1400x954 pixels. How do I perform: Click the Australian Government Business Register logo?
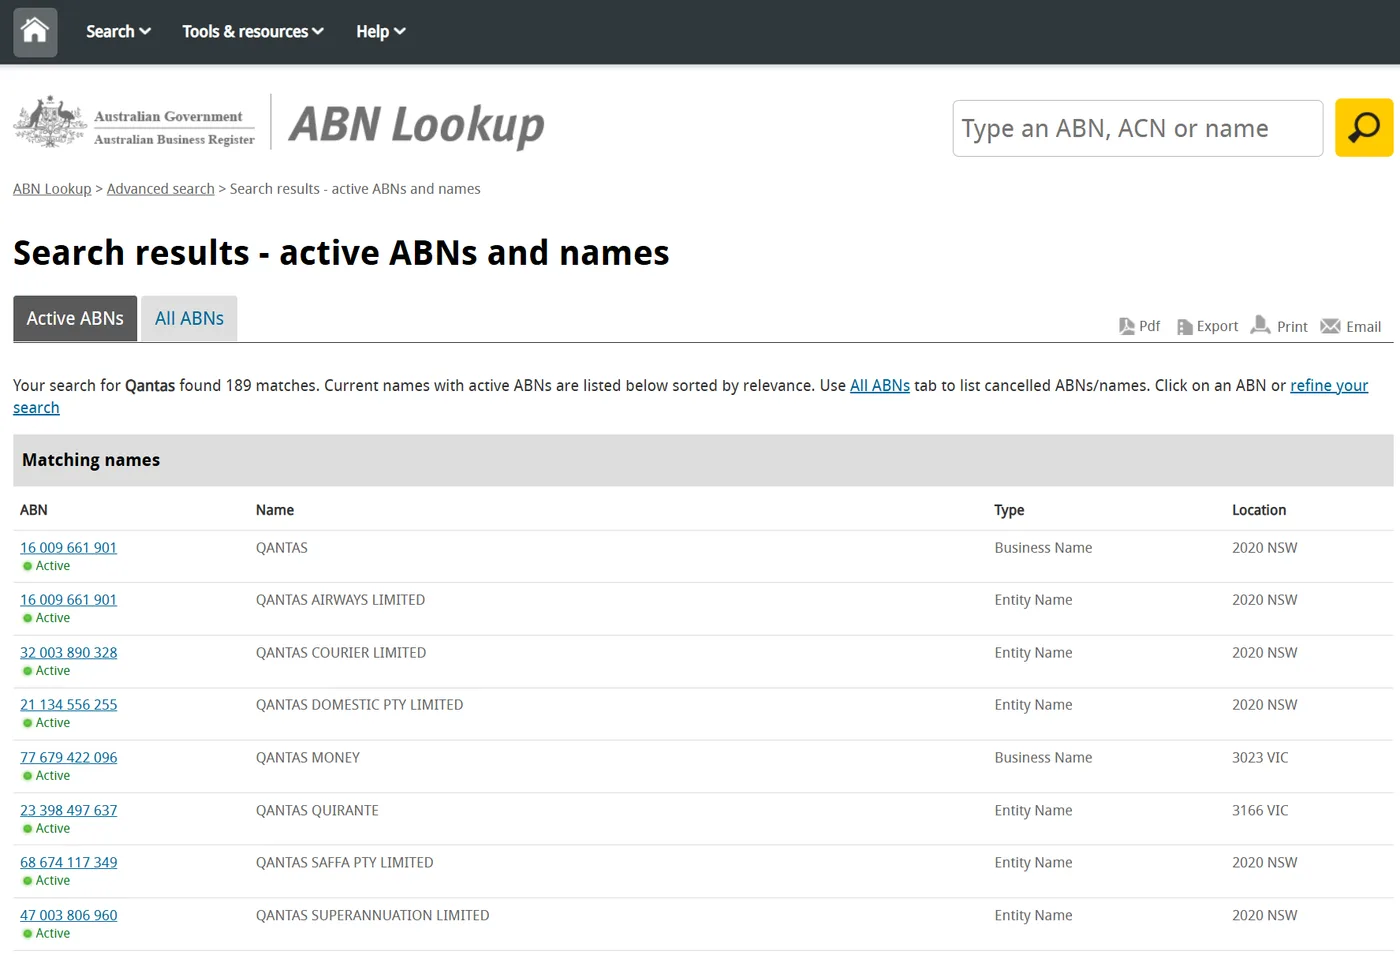(135, 123)
